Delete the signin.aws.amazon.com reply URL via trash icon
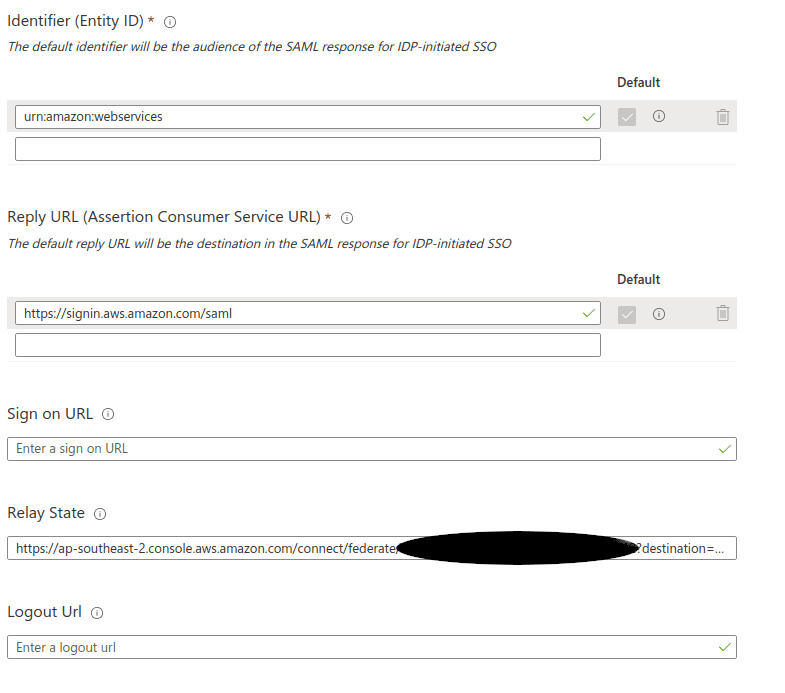Screen dimensions: 785x693 [x=722, y=313]
